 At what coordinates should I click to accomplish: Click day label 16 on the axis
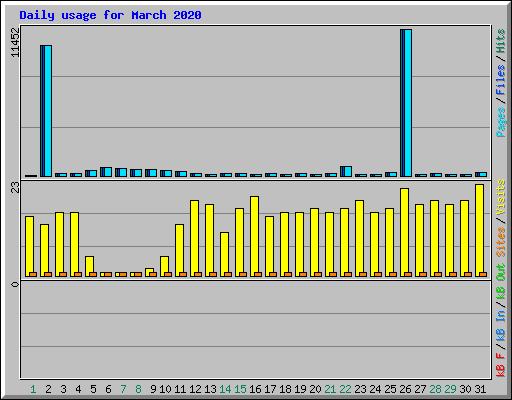pos(255,389)
